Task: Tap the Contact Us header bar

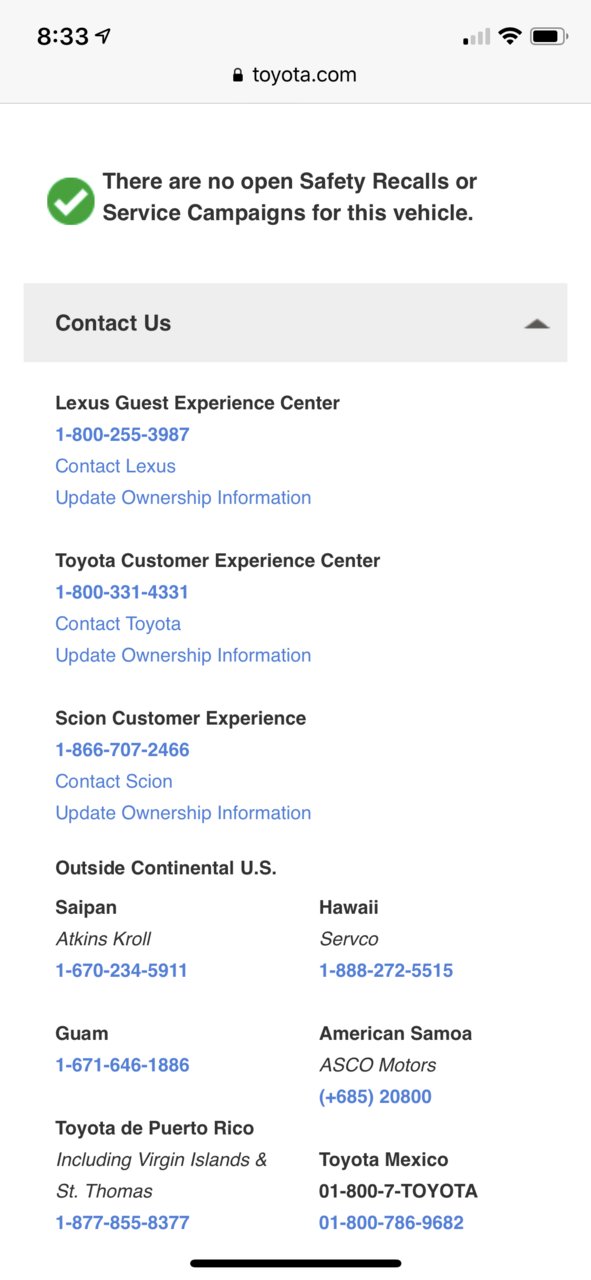Action: (x=295, y=322)
